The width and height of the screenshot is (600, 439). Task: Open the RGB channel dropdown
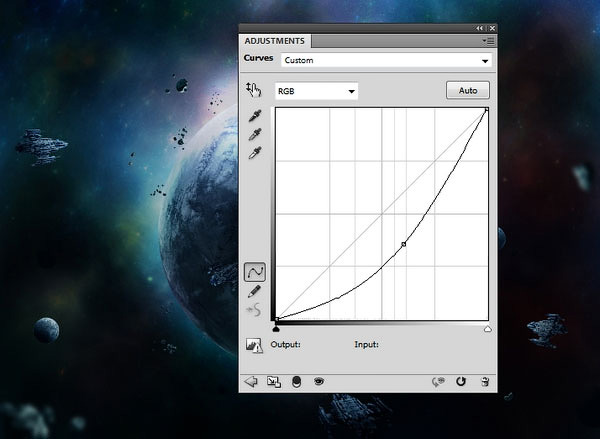pos(316,91)
